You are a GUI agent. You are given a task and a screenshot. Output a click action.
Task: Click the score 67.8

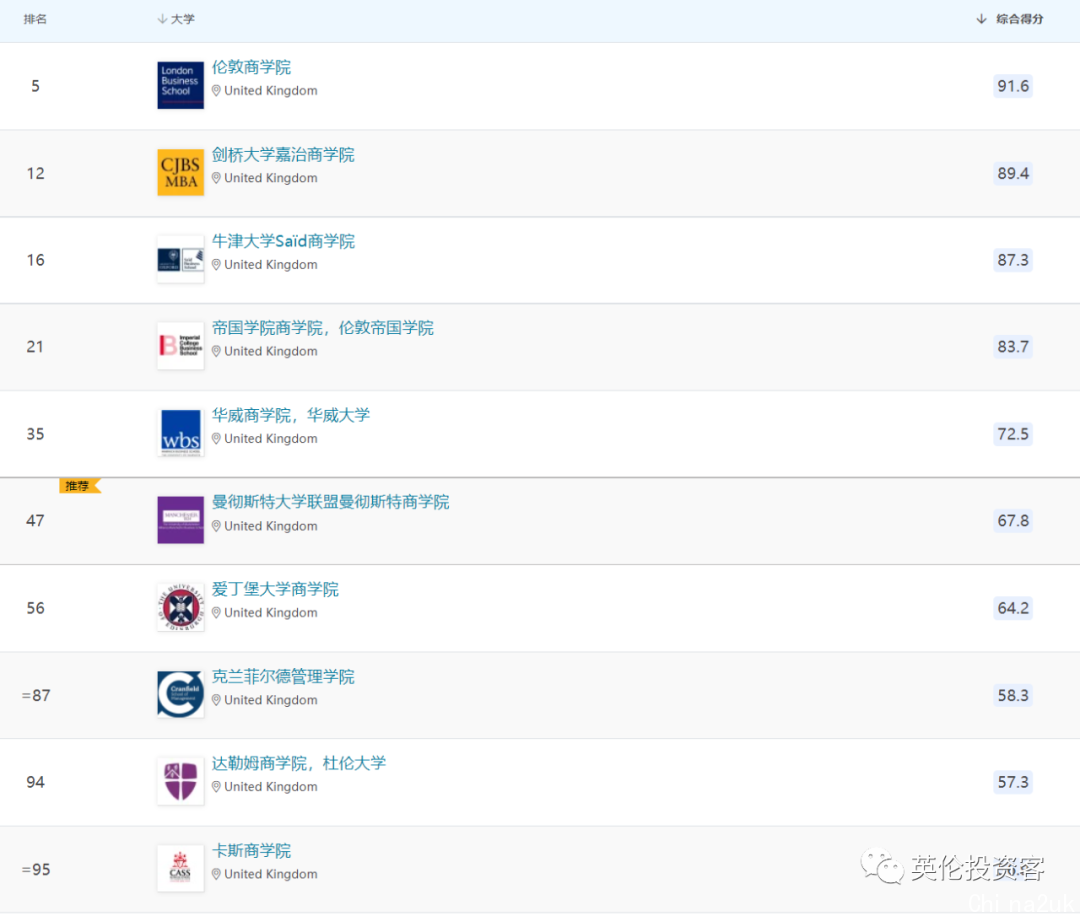point(1012,521)
